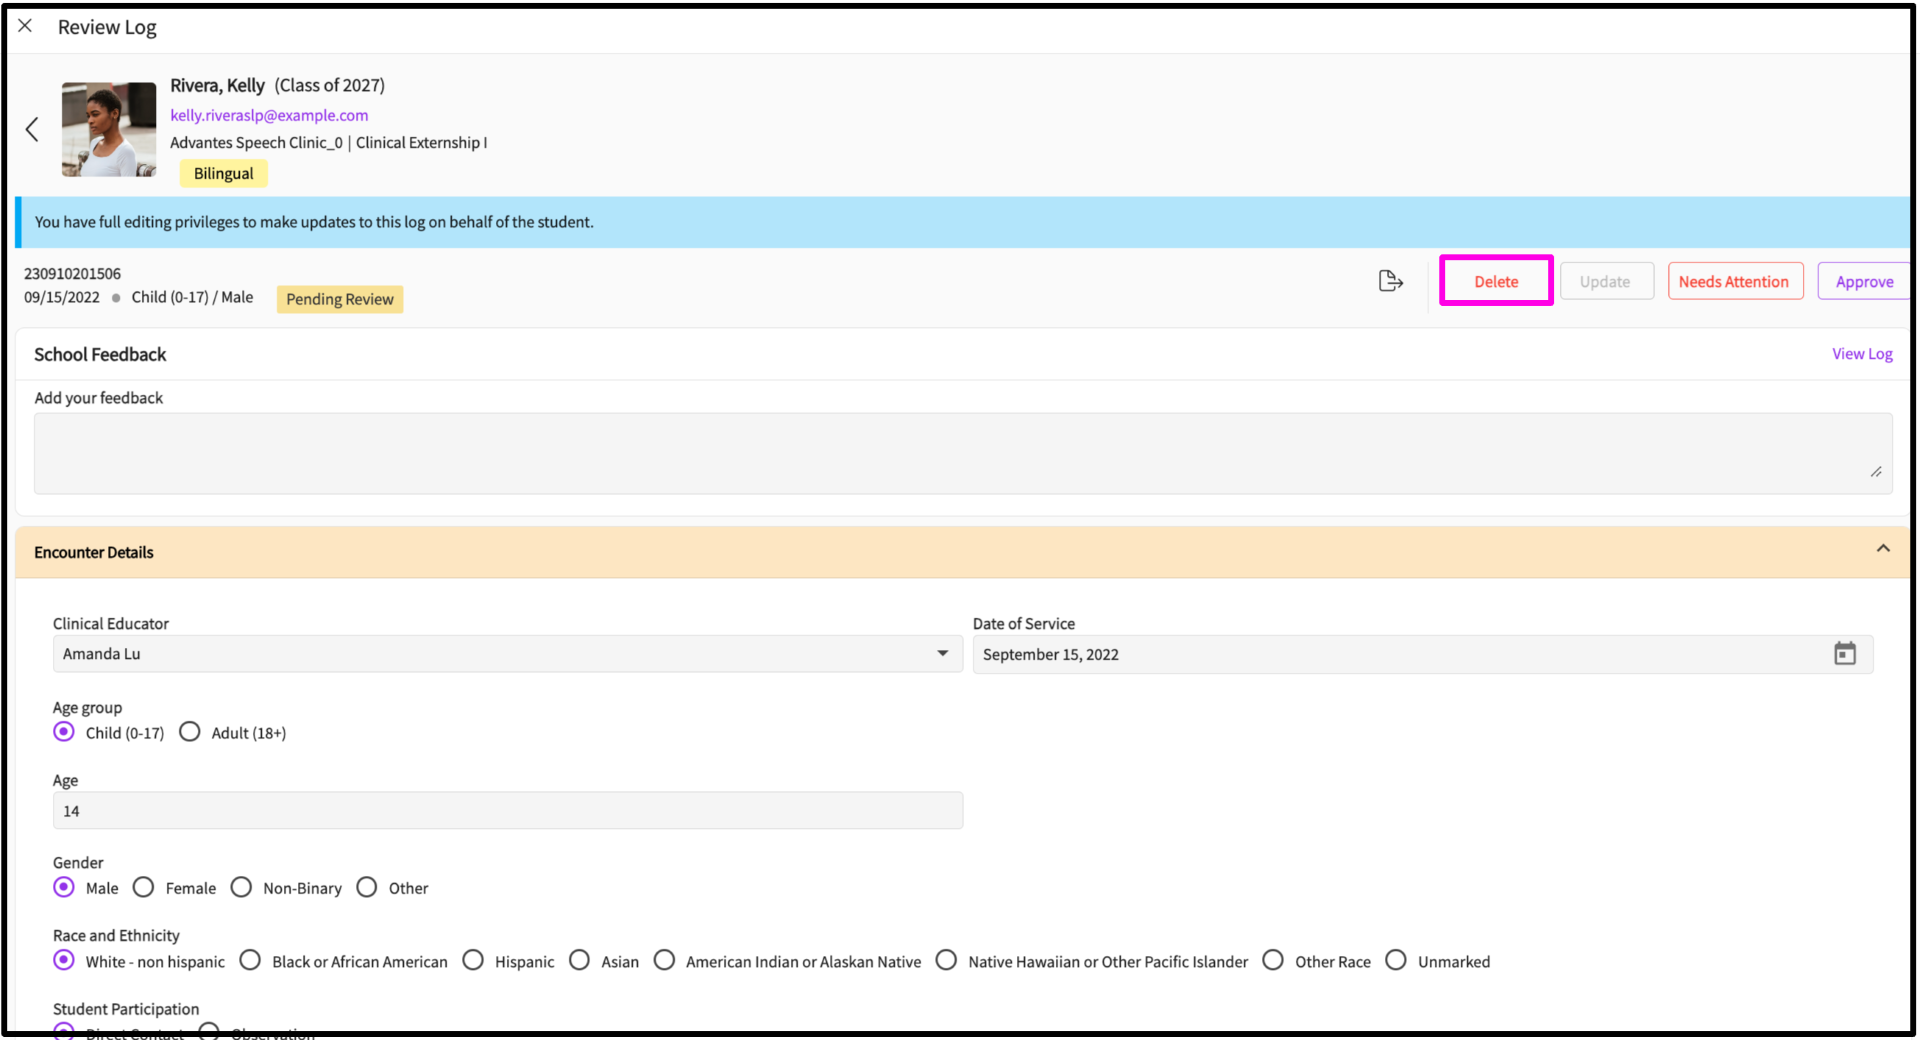The width and height of the screenshot is (1920, 1040).
Task: Open the Date of Service calendar picker
Action: click(x=1844, y=654)
